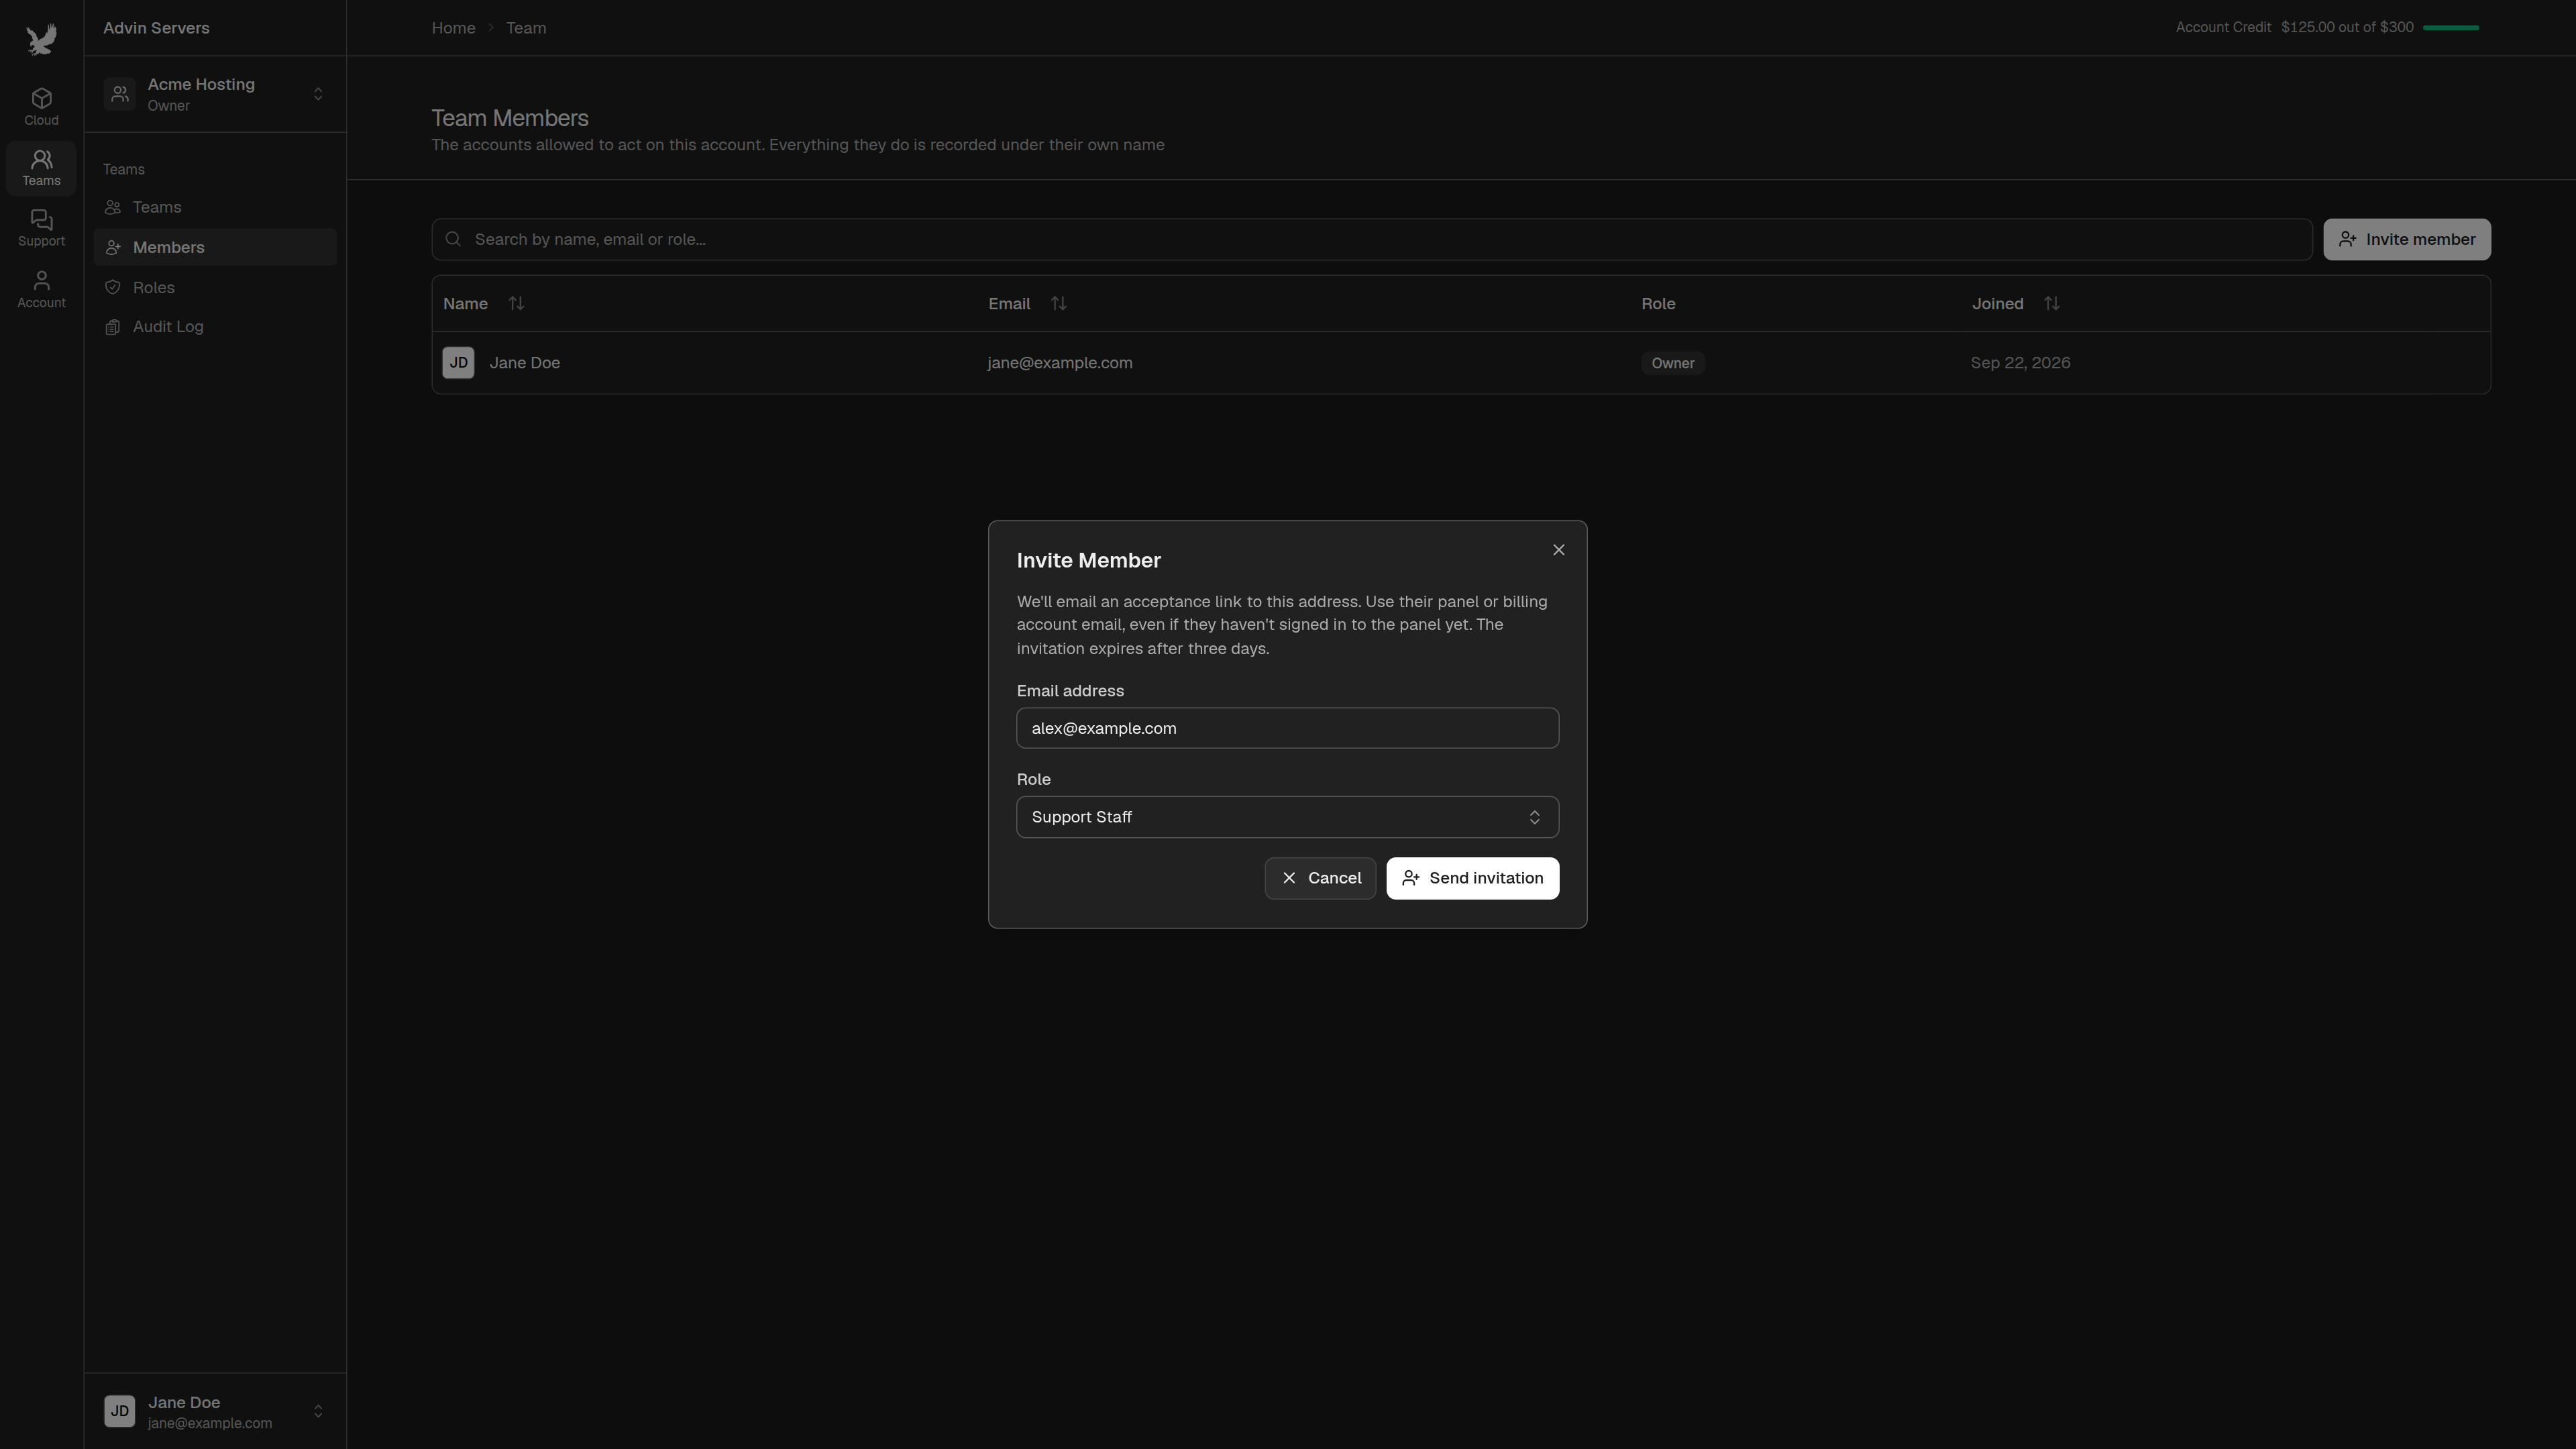Screen dimensions: 2576x1449
Task: Click into the Email address field
Action: (1288, 728)
